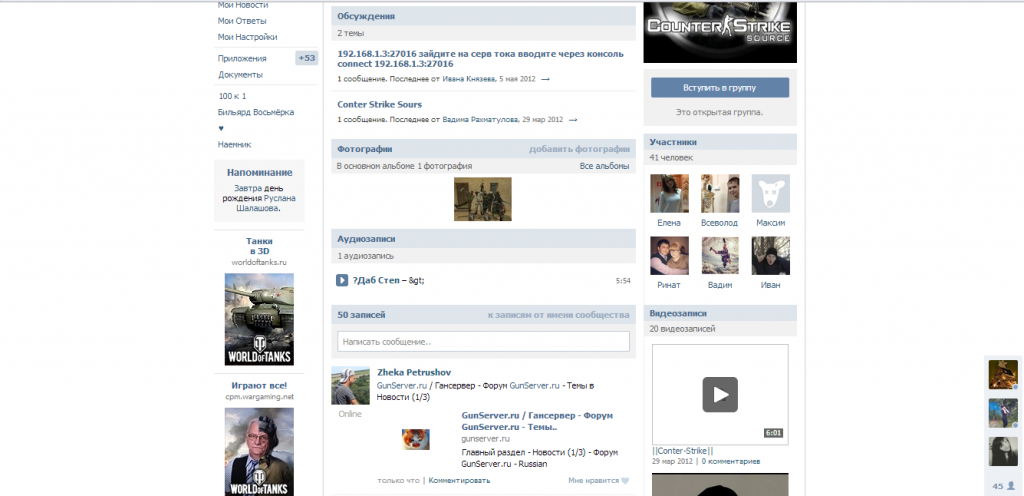This screenshot has width=1024, height=496.
Task: Click the GunServer.ru link preview icon
Action: [417, 438]
